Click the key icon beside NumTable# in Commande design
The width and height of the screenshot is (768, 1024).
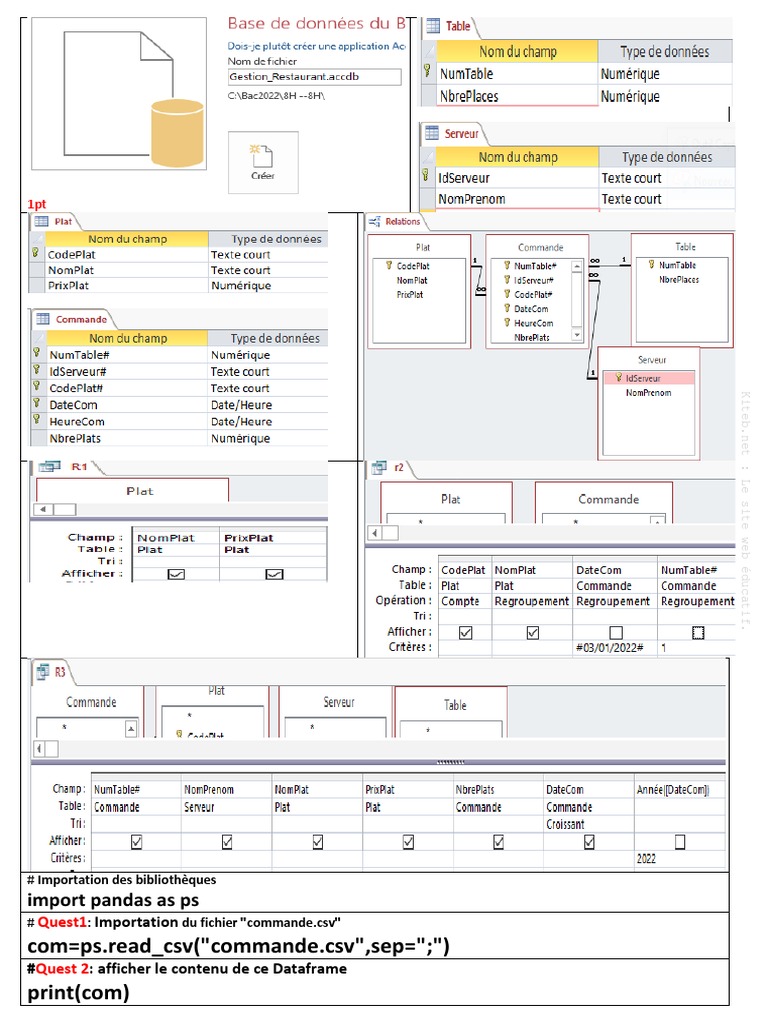point(37,353)
